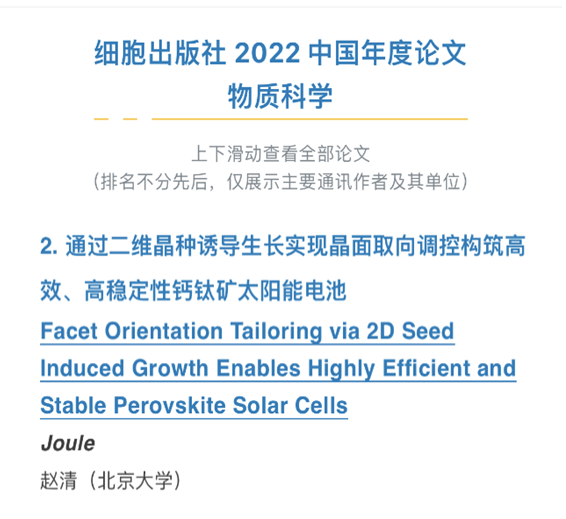This screenshot has height=519, width=566.
Task: Click the title line 高稳定性钙钛矿太阳能电池
Action: (215, 291)
